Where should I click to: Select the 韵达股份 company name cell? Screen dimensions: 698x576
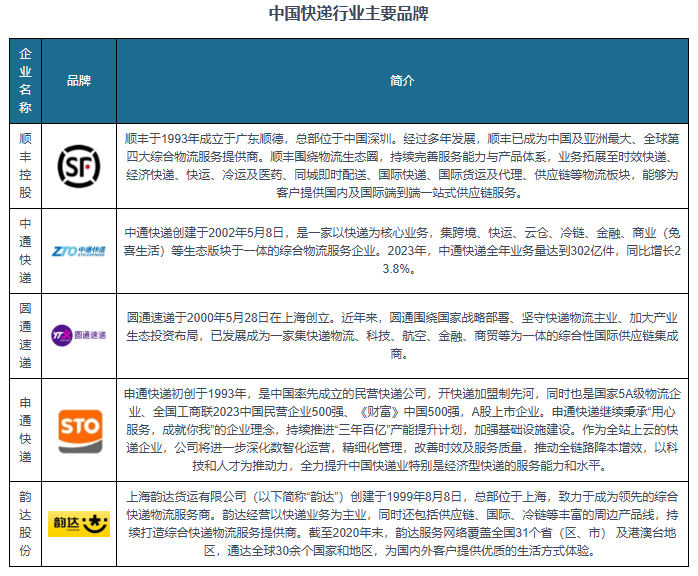pyautogui.click(x=25, y=523)
